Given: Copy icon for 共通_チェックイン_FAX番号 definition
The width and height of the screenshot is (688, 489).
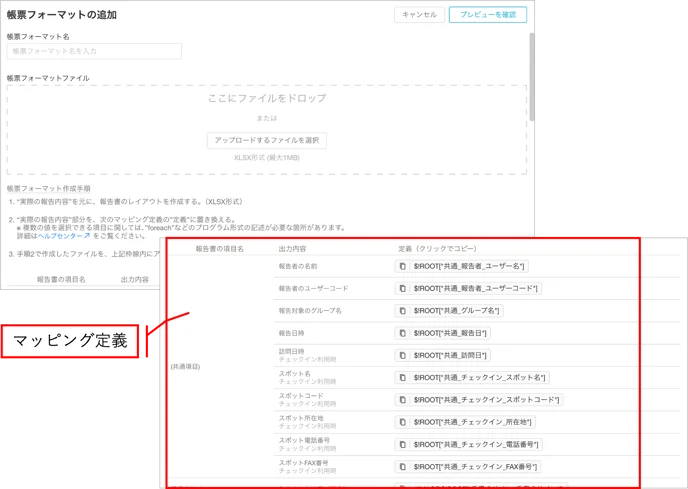Looking at the screenshot, I should (x=402, y=467).
